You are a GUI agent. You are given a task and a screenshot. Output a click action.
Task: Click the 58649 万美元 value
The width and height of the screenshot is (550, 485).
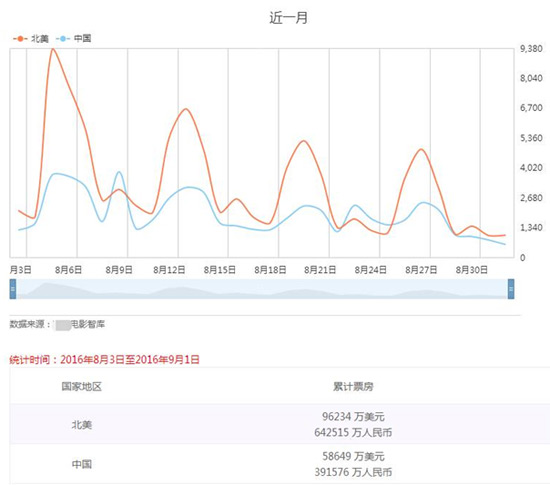pos(353,456)
